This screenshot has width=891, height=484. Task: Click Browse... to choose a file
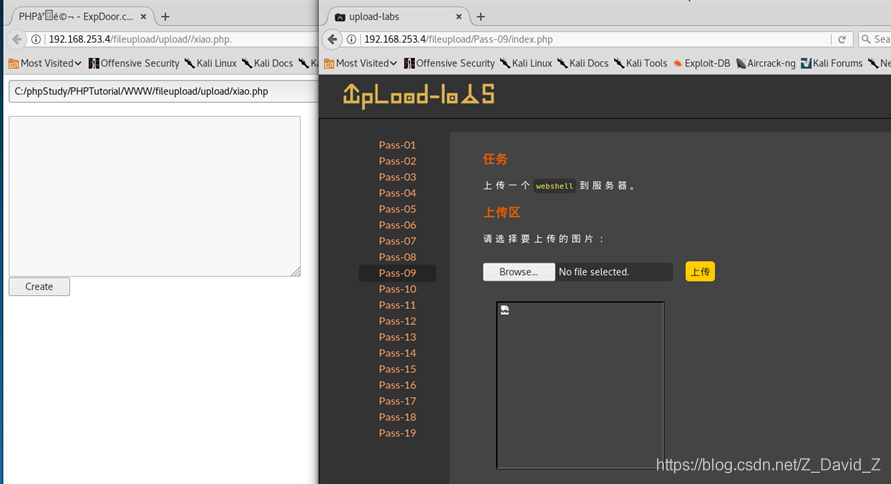[x=519, y=272]
